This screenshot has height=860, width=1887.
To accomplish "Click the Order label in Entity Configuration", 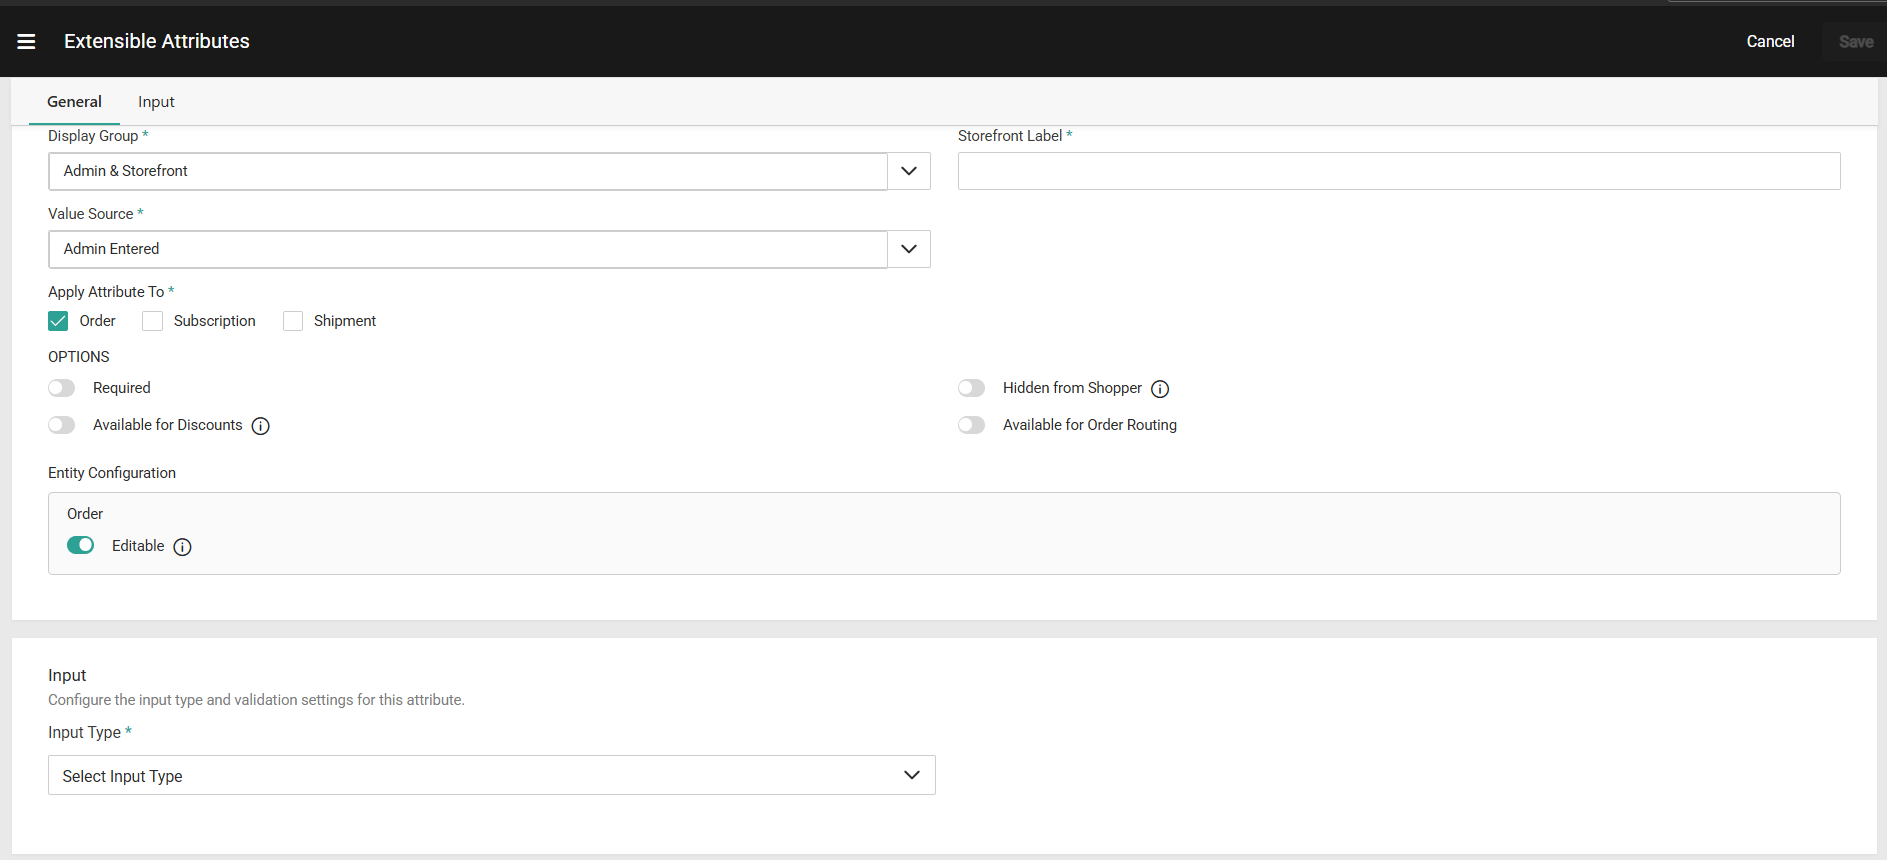I will (85, 514).
